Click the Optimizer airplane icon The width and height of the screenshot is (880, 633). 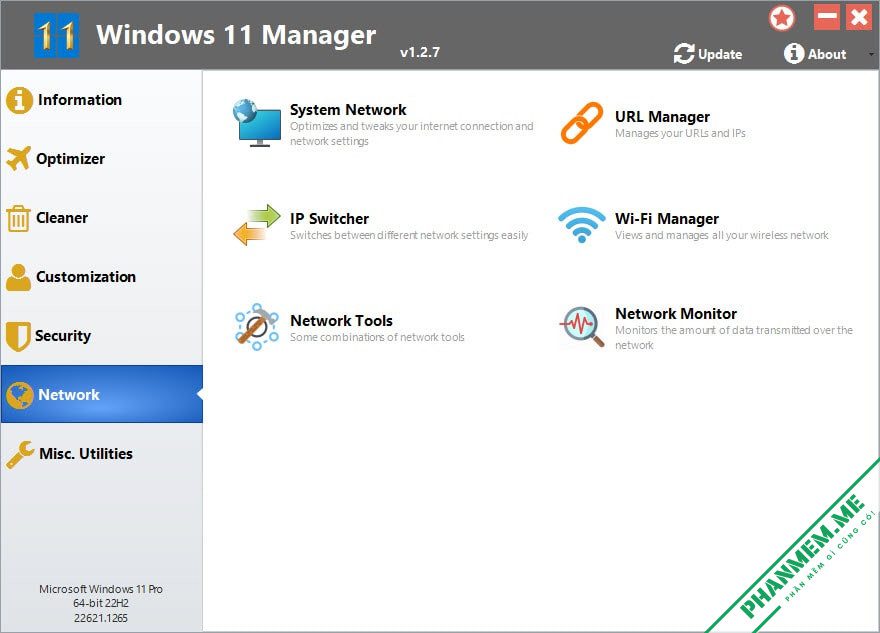click(19, 159)
